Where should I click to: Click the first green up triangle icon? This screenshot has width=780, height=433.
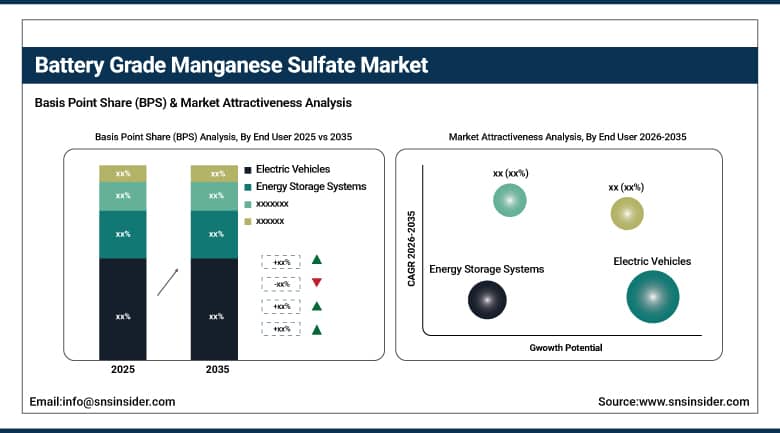click(316, 260)
